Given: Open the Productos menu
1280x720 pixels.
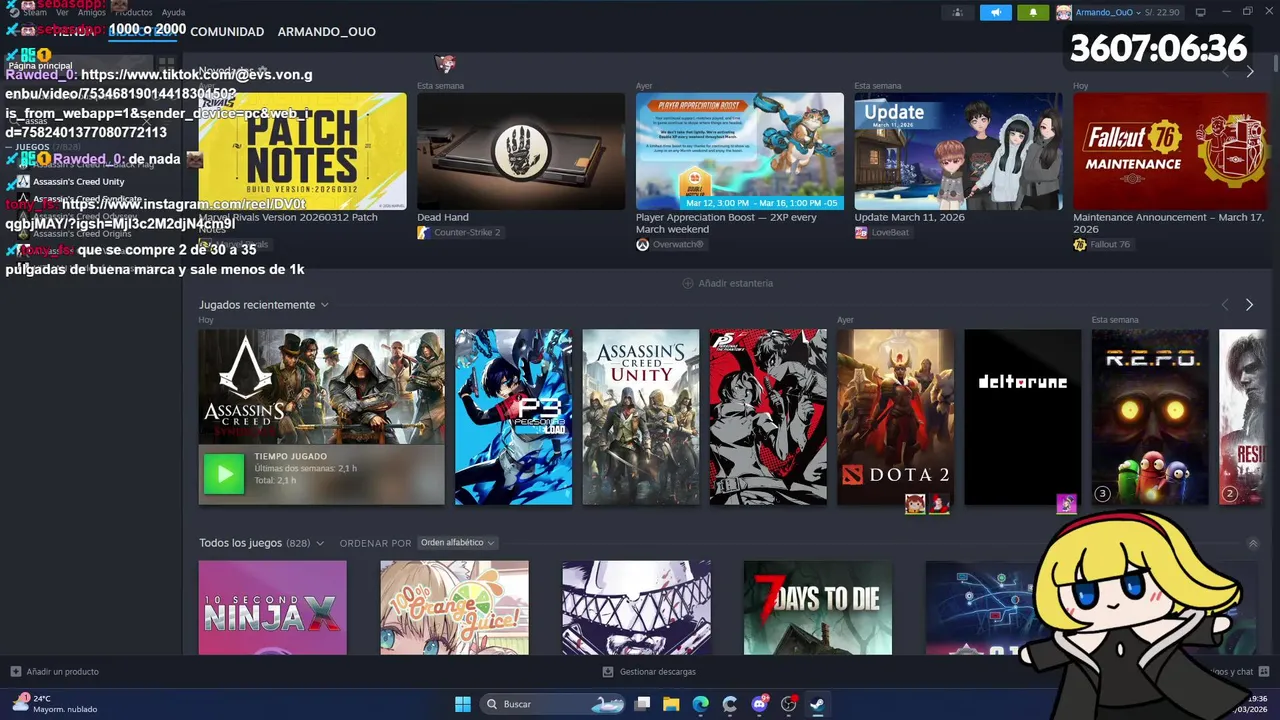Looking at the screenshot, I should (x=133, y=12).
